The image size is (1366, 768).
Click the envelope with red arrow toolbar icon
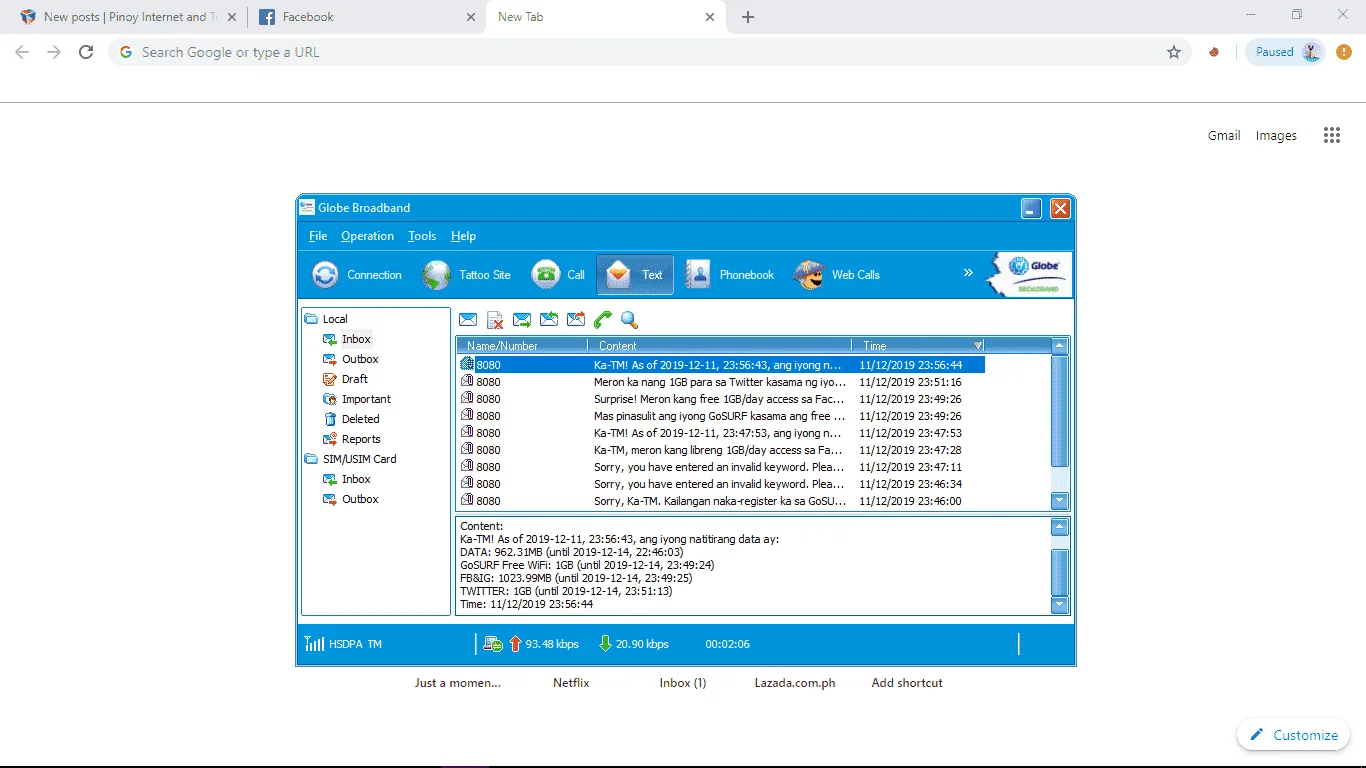point(576,320)
